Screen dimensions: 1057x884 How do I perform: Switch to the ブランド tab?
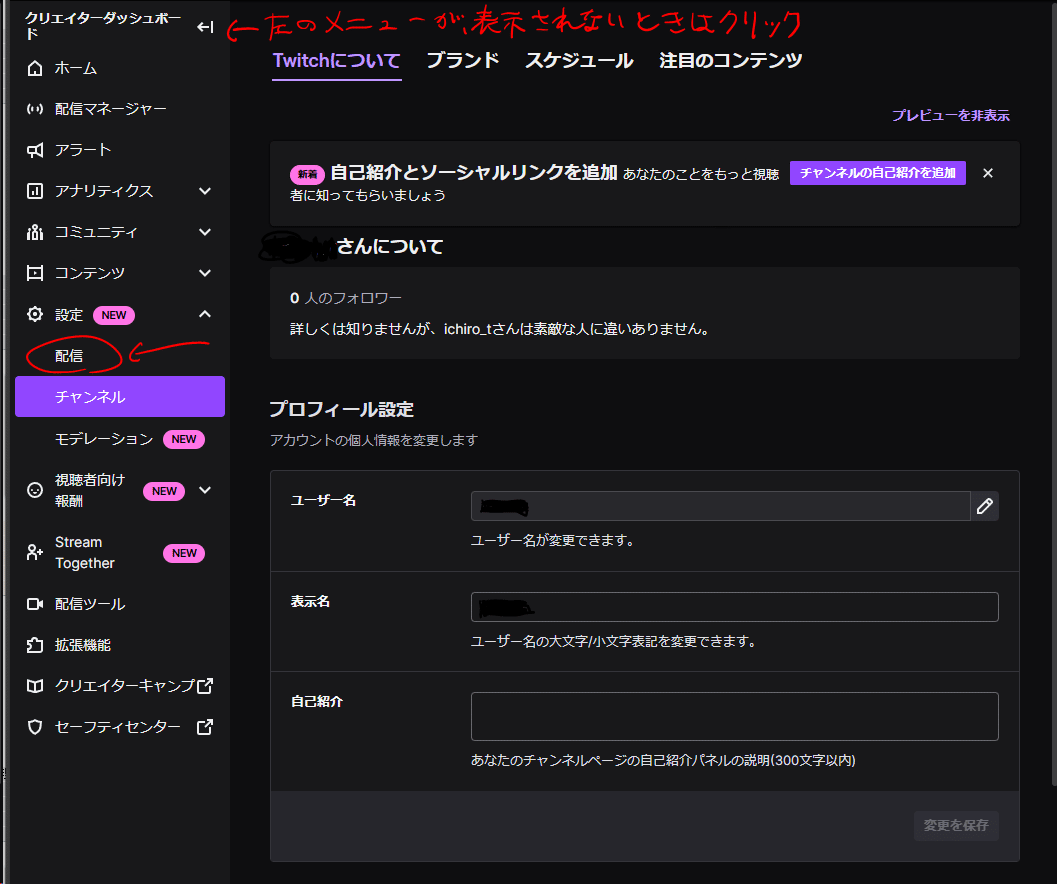coord(461,60)
